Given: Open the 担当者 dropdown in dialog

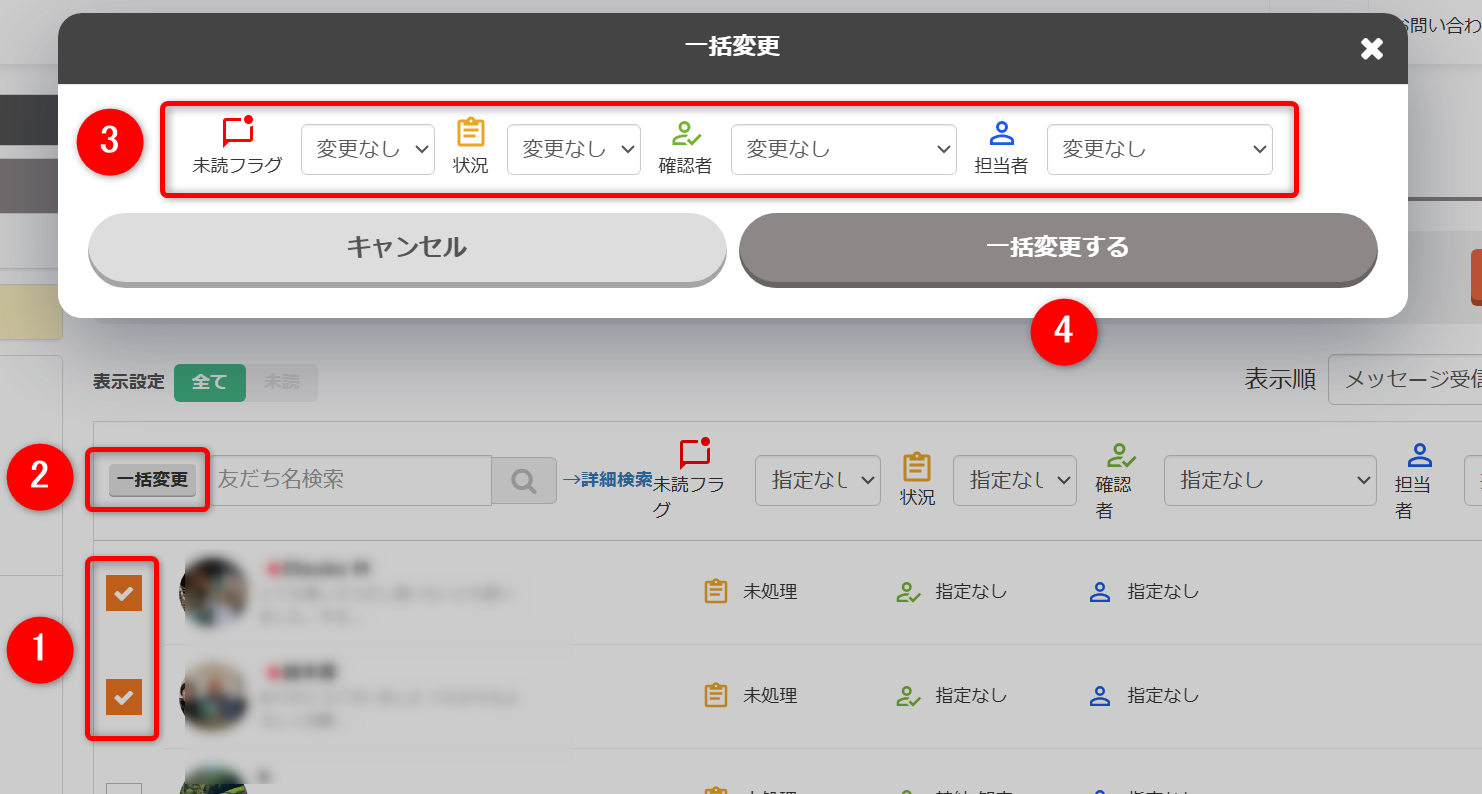Looking at the screenshot, I should (1160, 149).
